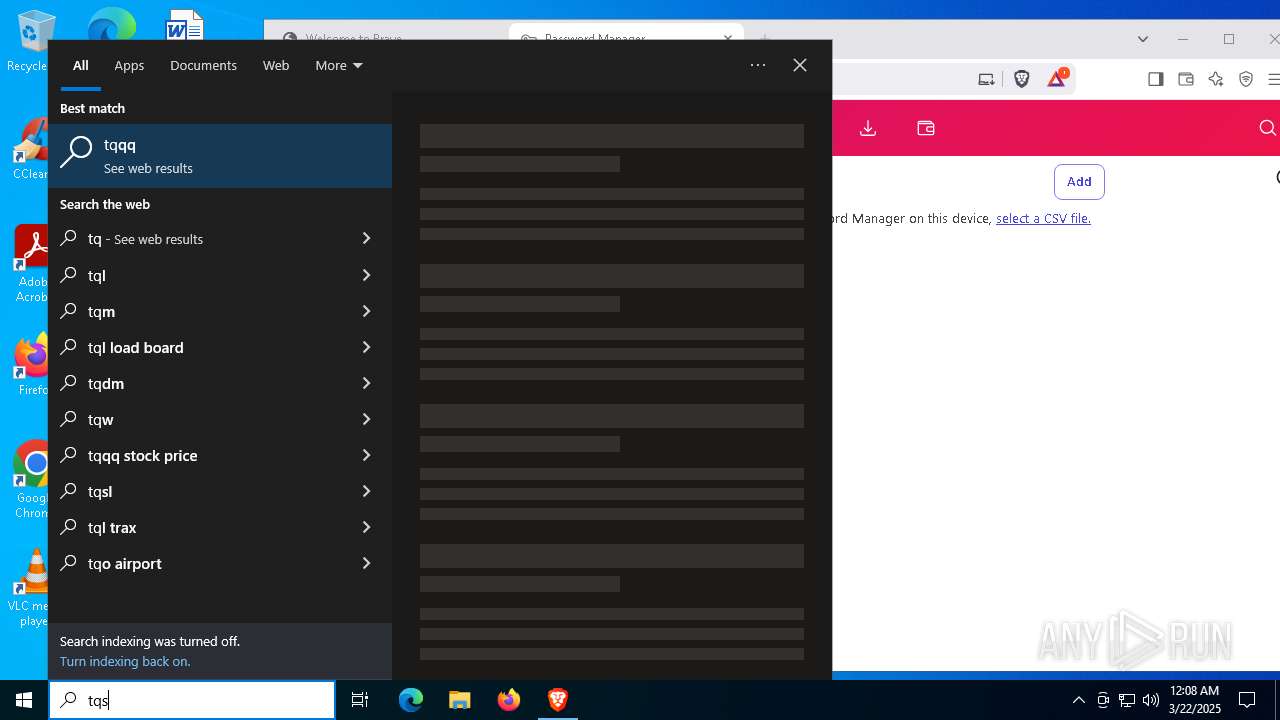Expand arrow for tqm suggestion
Image resolution: width=1280 pixels, height=720 pixels.
pos(366,311)
